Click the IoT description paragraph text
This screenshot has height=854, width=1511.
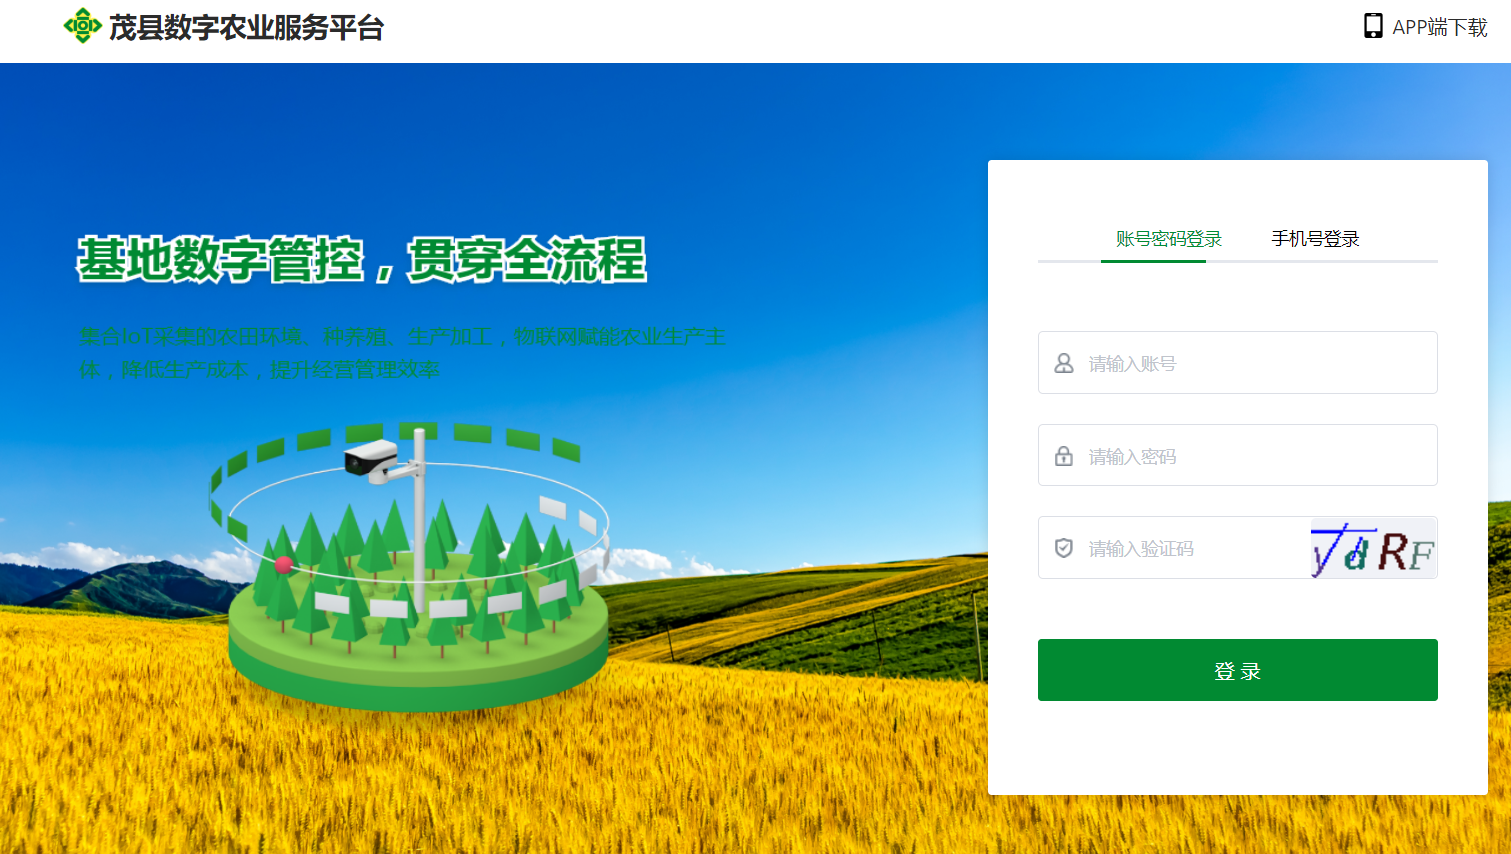click(x=402, y=353)
